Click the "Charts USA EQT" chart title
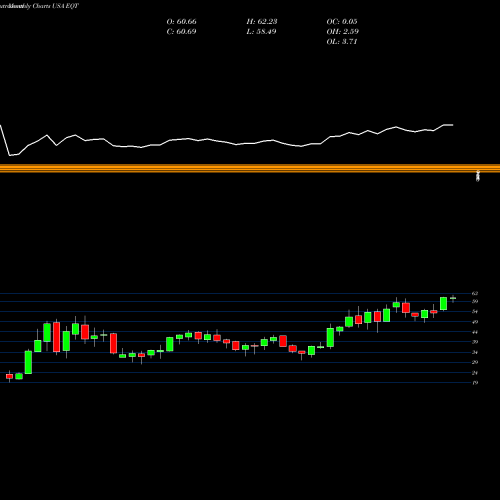Screen dimensions: 500x500 tap(56, 6)
